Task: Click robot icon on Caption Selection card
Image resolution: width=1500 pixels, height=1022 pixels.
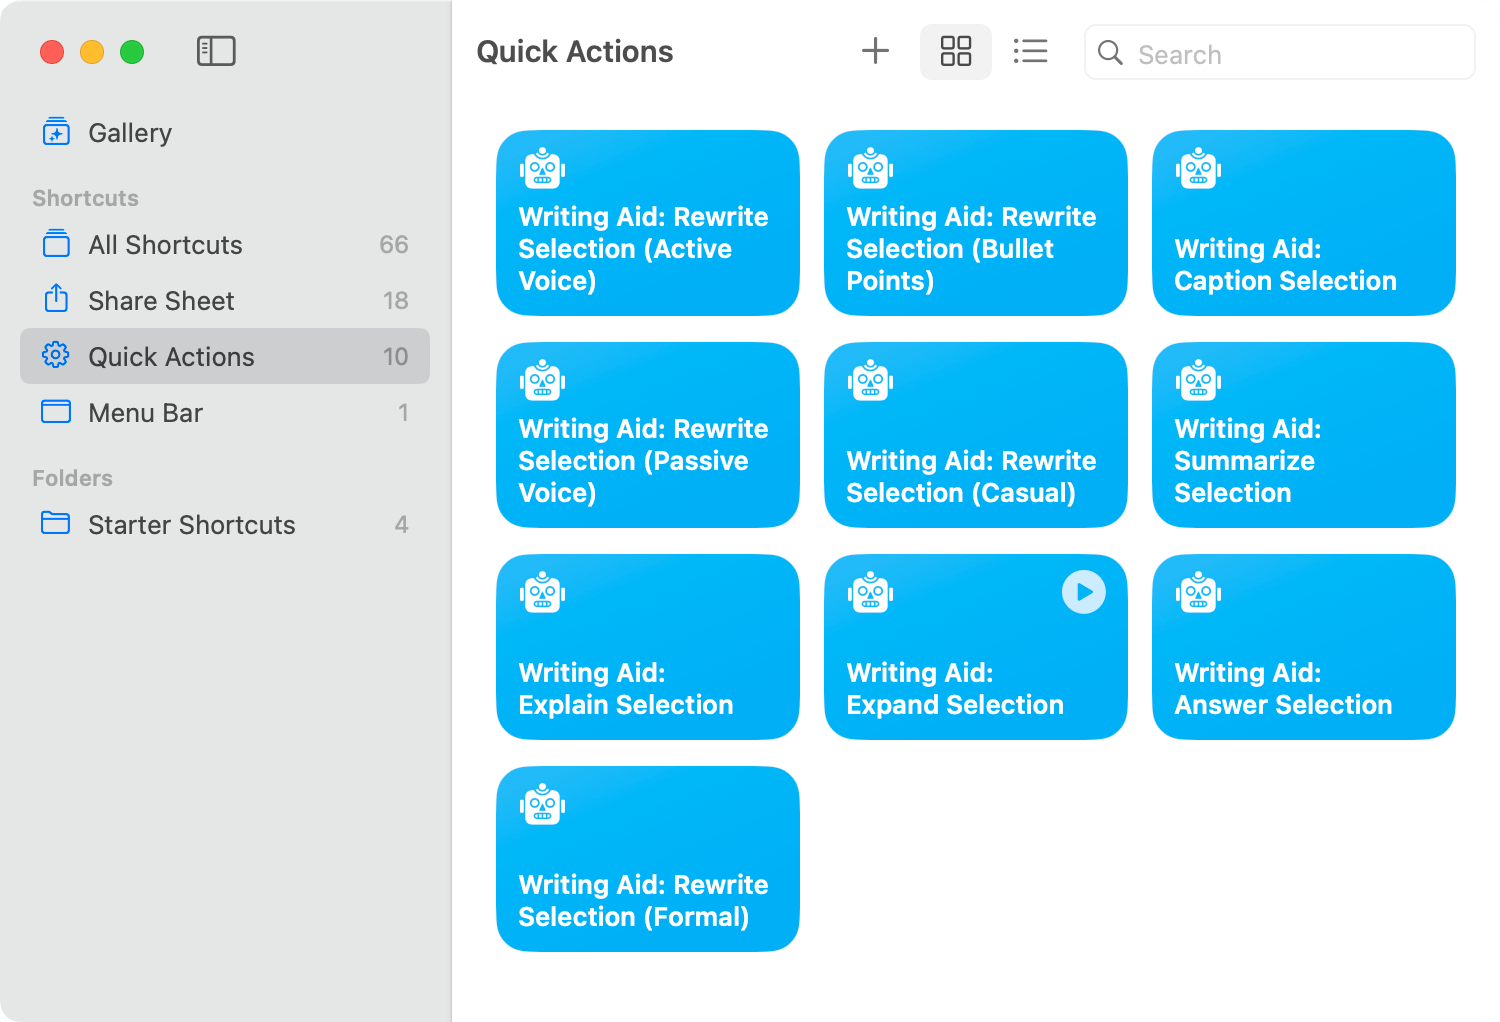Action: click(1199, 169)
